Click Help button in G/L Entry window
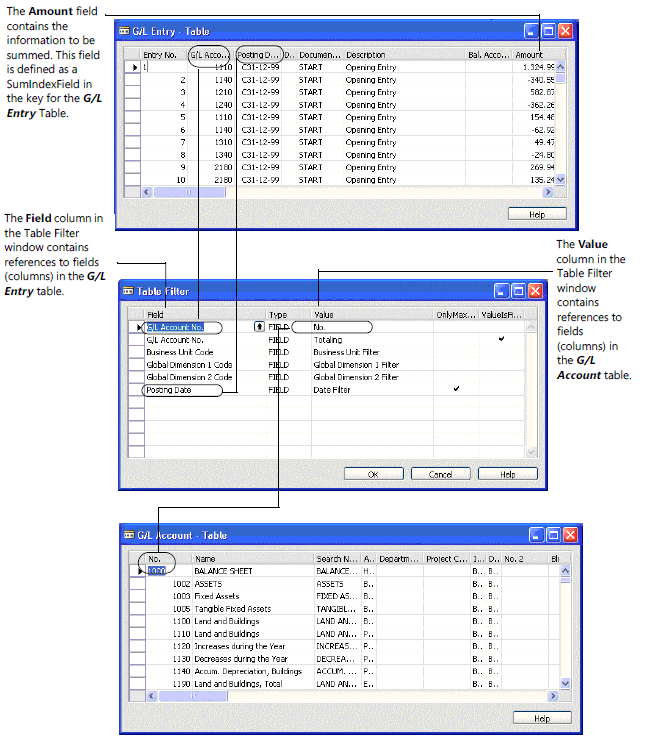Image resolution: width=649 pixels, height=738 pixels. tap(538, 214)
